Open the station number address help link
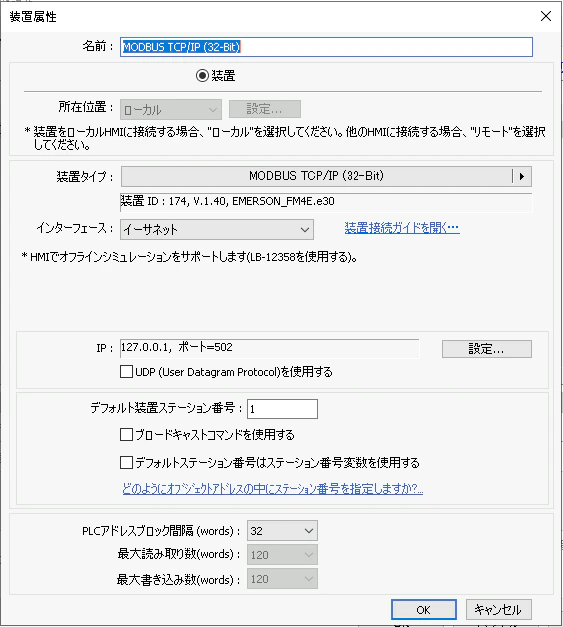The height and width of the screenshot is (627, 563). coord(273,489)
